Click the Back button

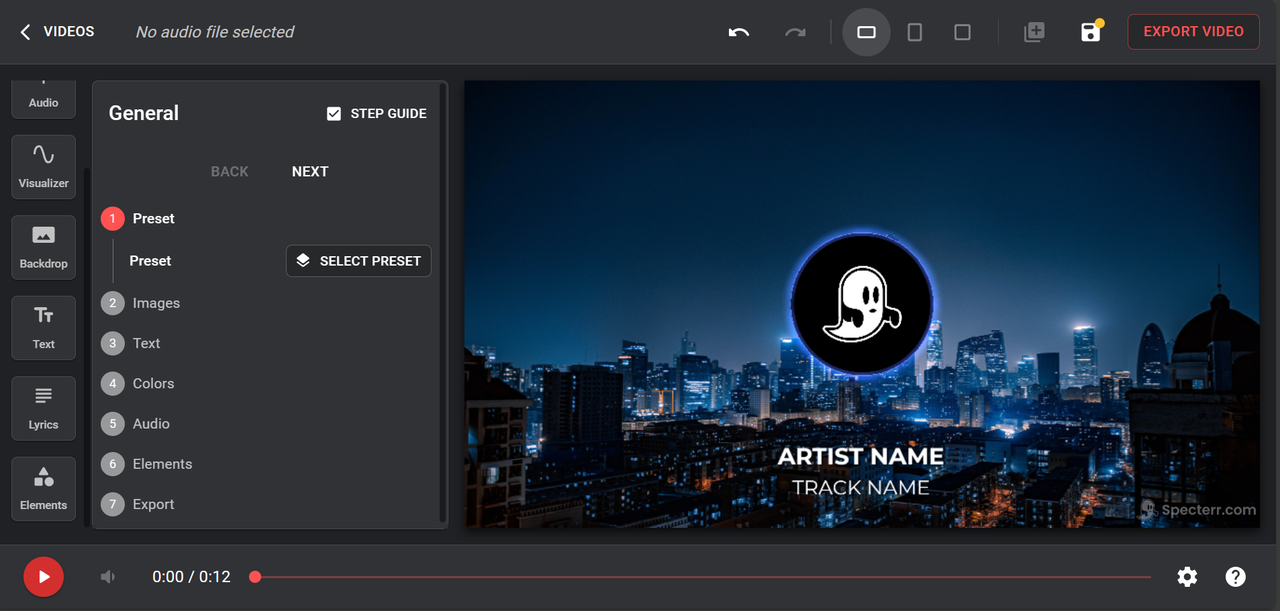230,172
